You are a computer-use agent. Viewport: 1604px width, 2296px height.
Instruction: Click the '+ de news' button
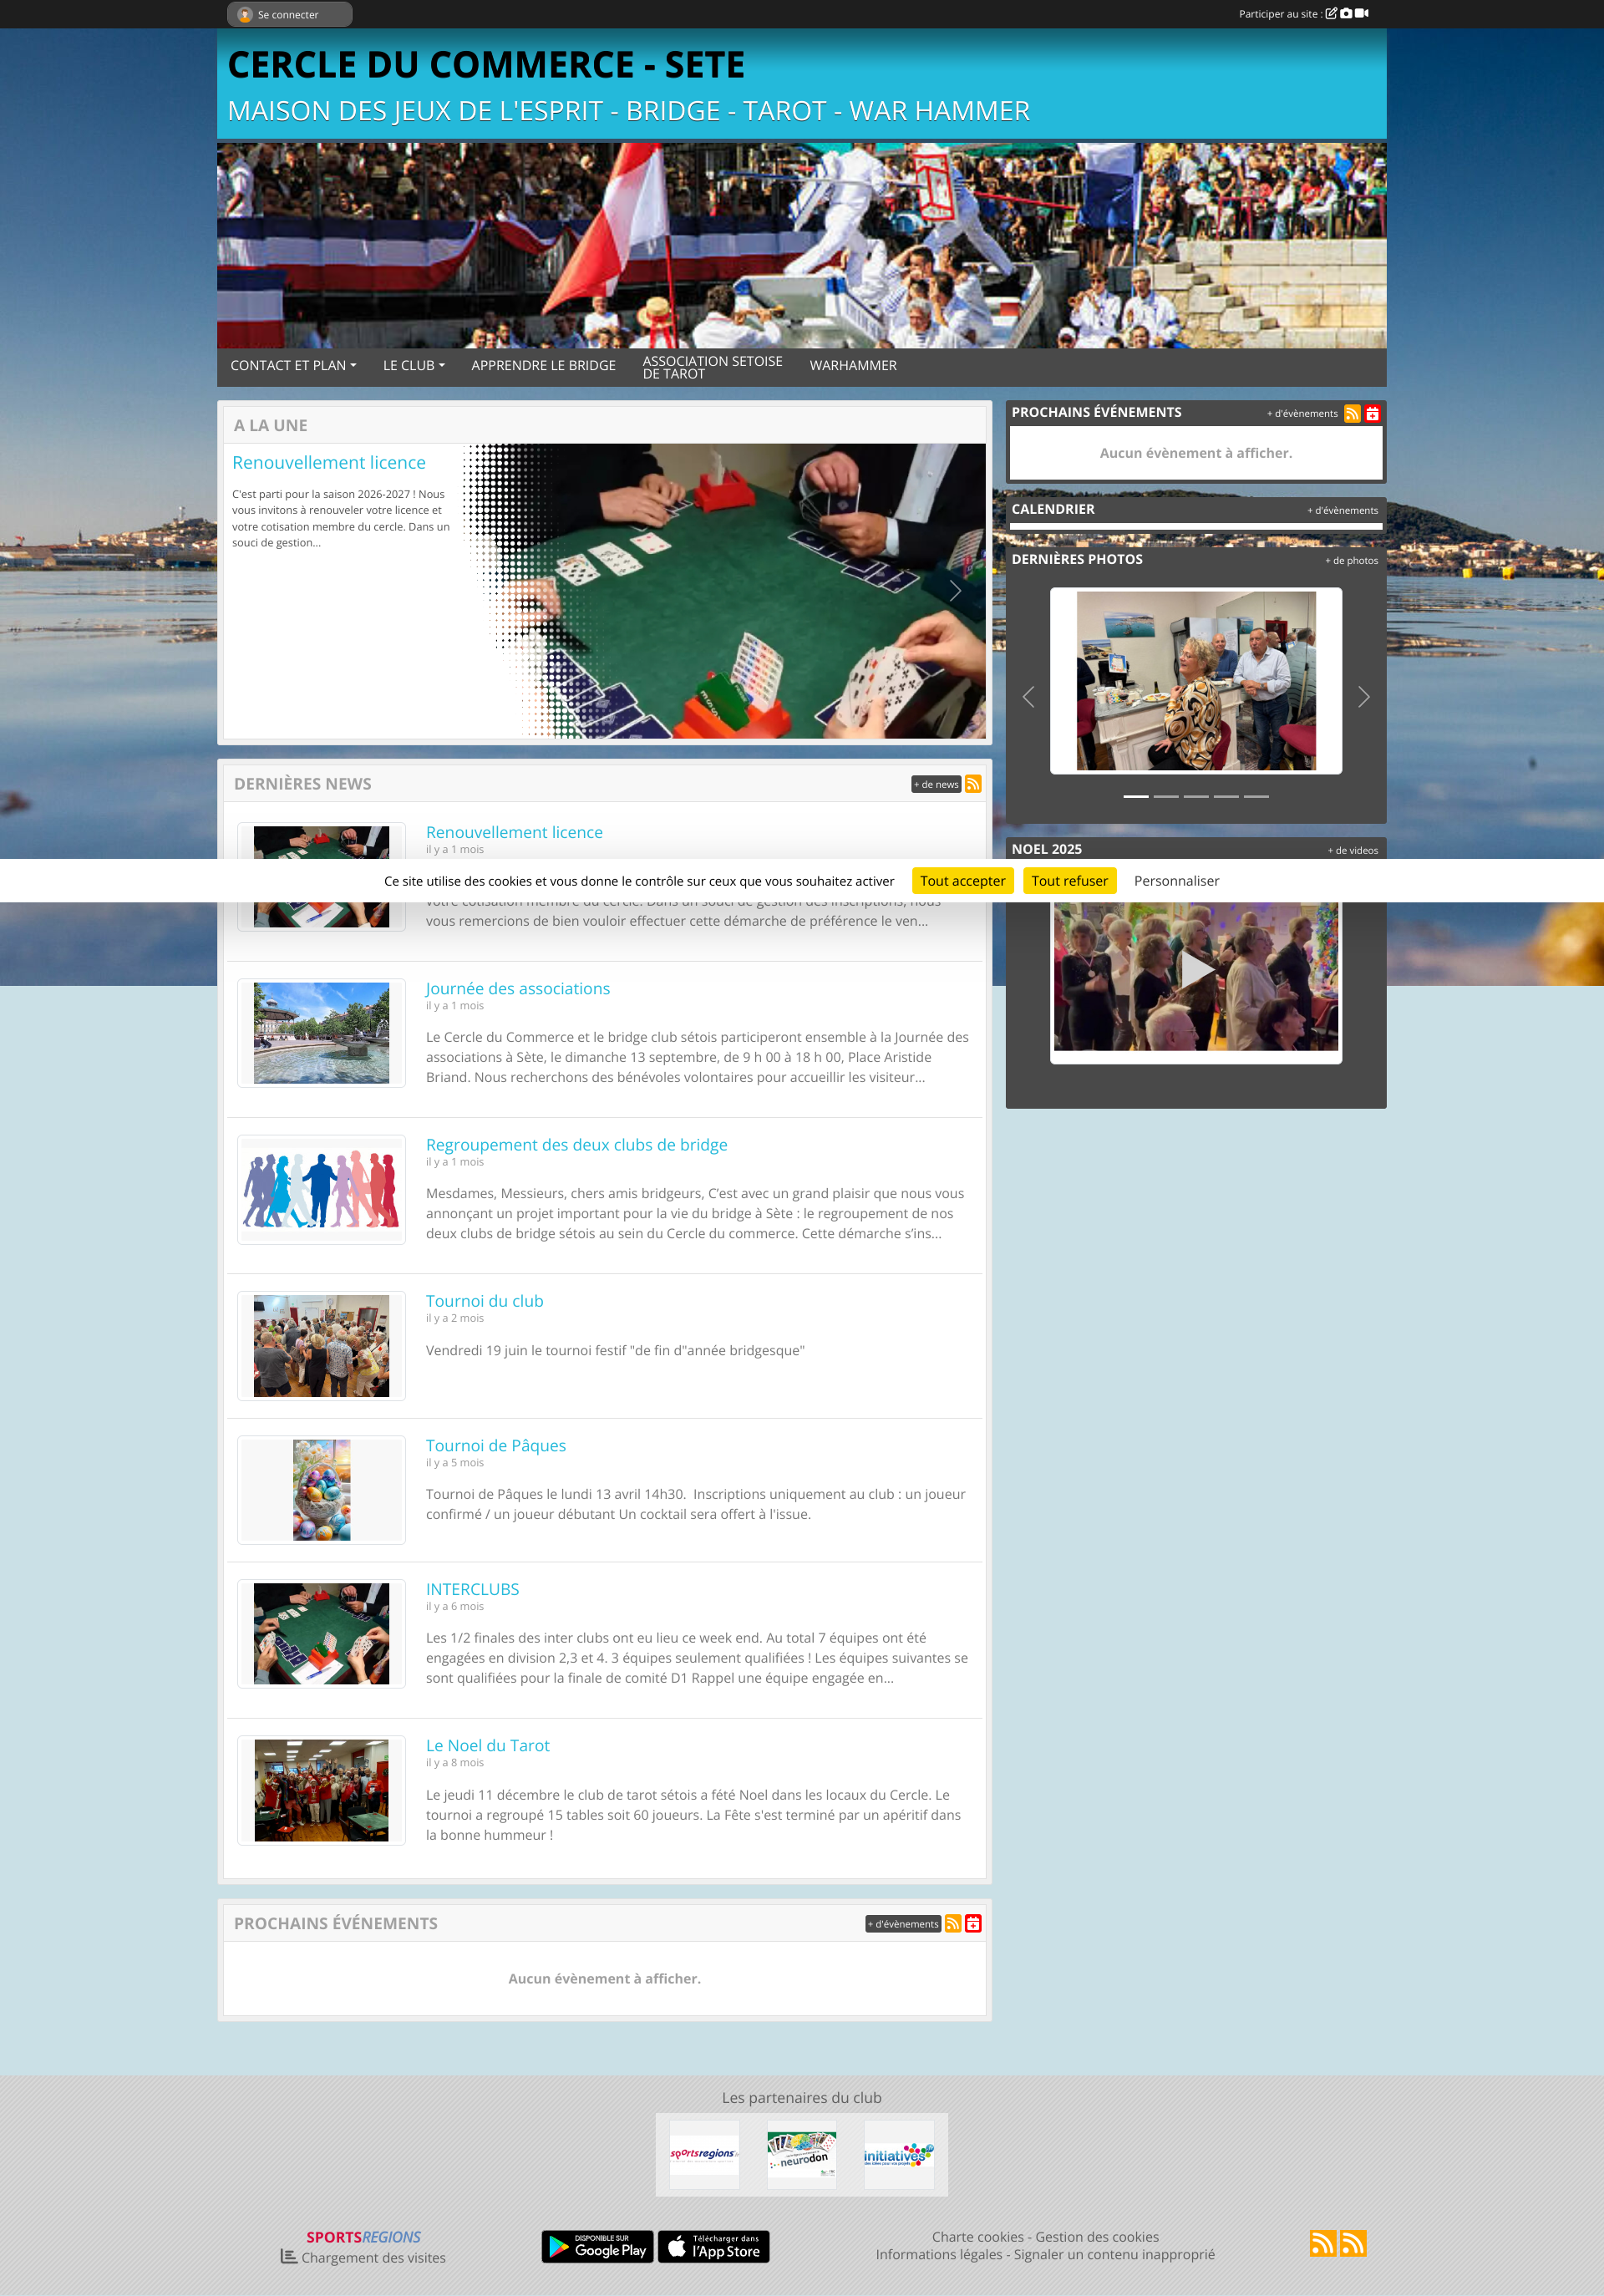point(936,784)
